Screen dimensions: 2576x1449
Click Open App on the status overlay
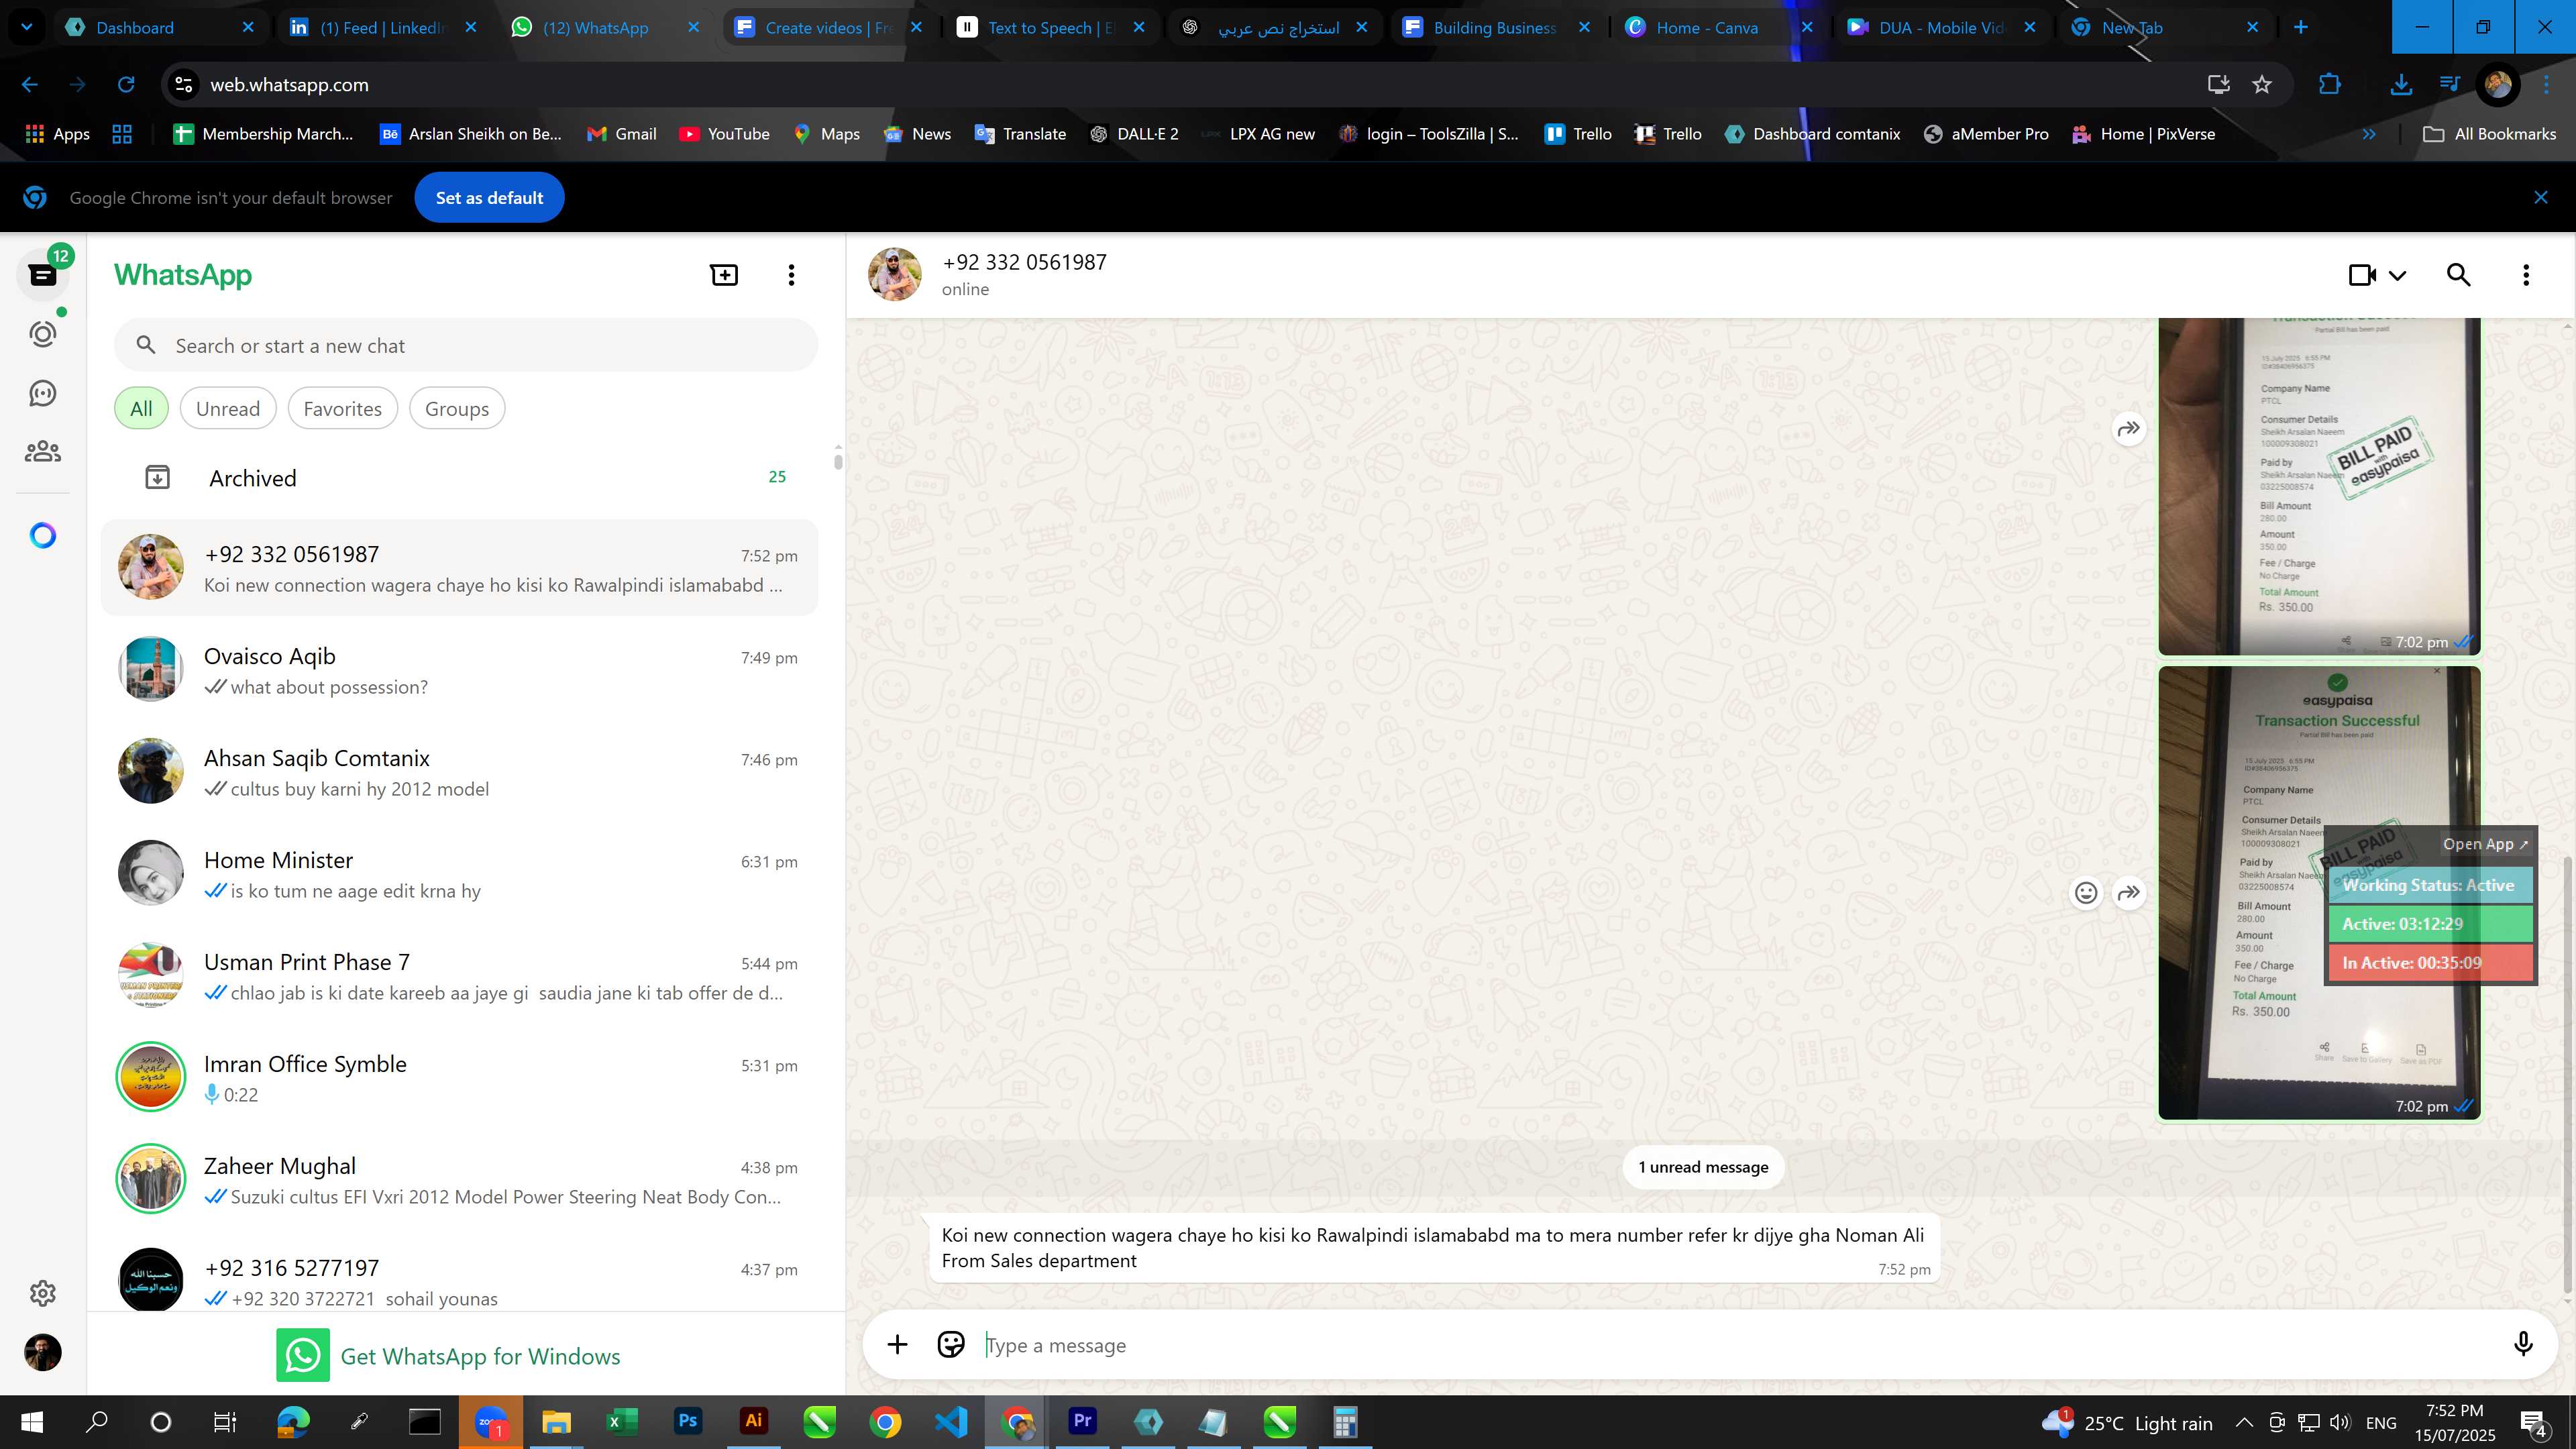click(x=2485, y=844)
